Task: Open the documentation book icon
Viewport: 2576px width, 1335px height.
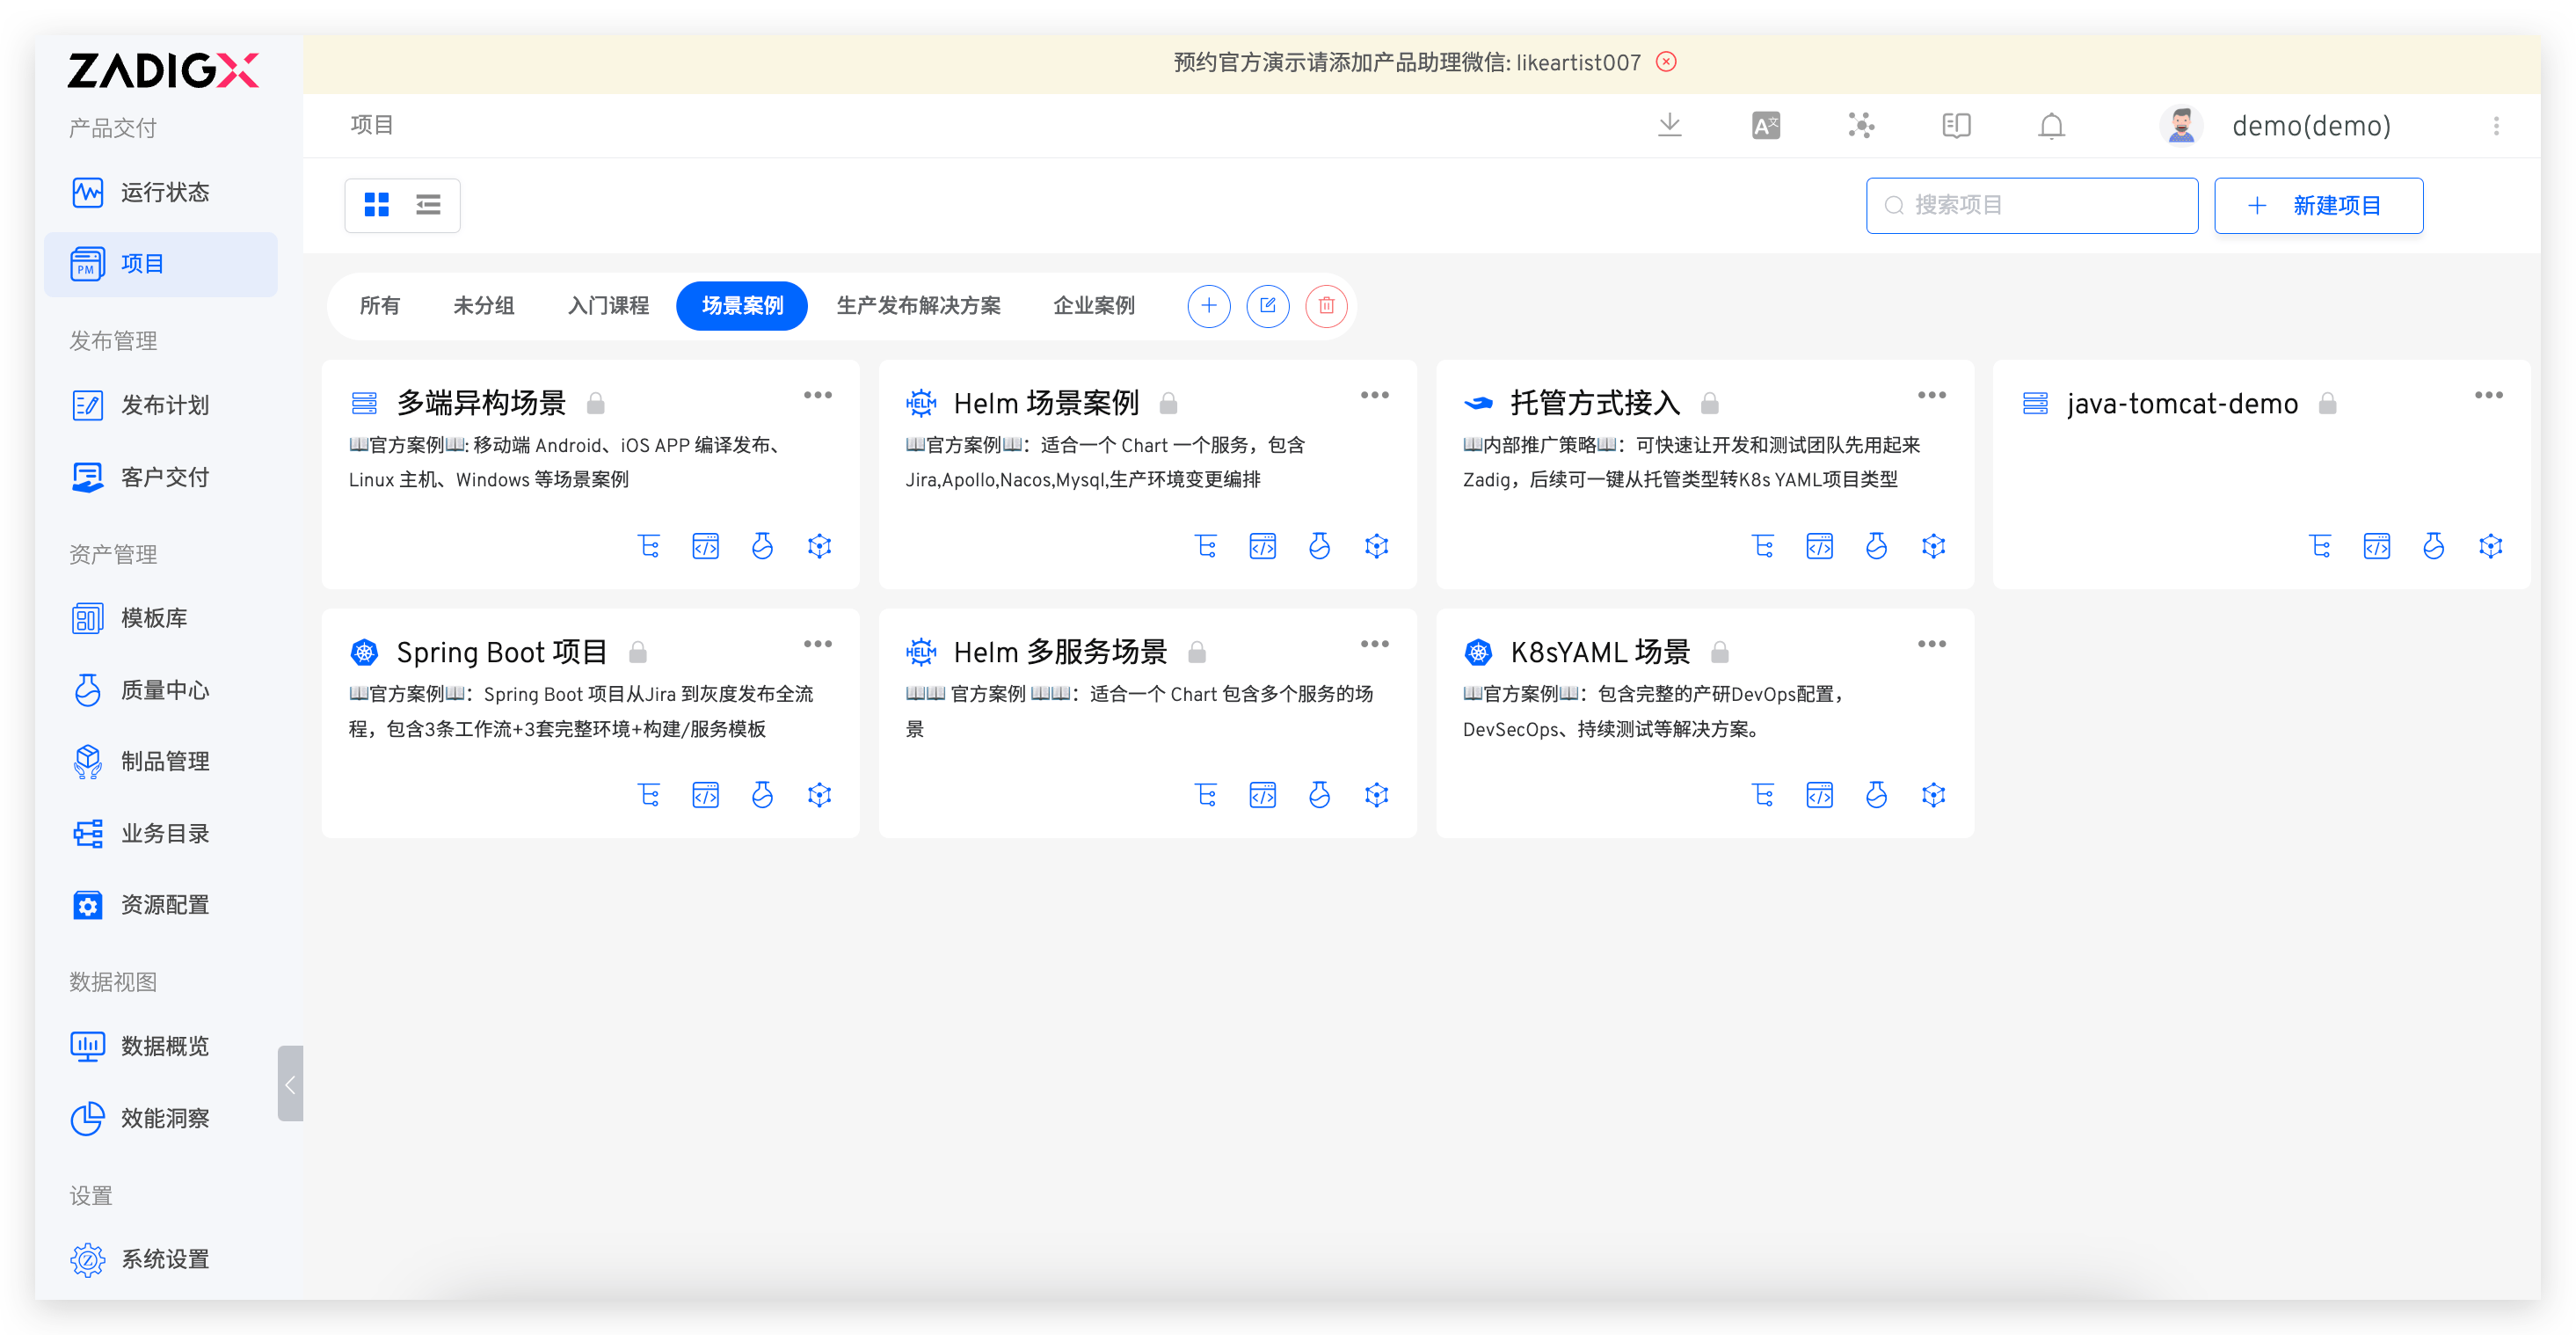Action: pyautogui.click(x=1956, y=126)
